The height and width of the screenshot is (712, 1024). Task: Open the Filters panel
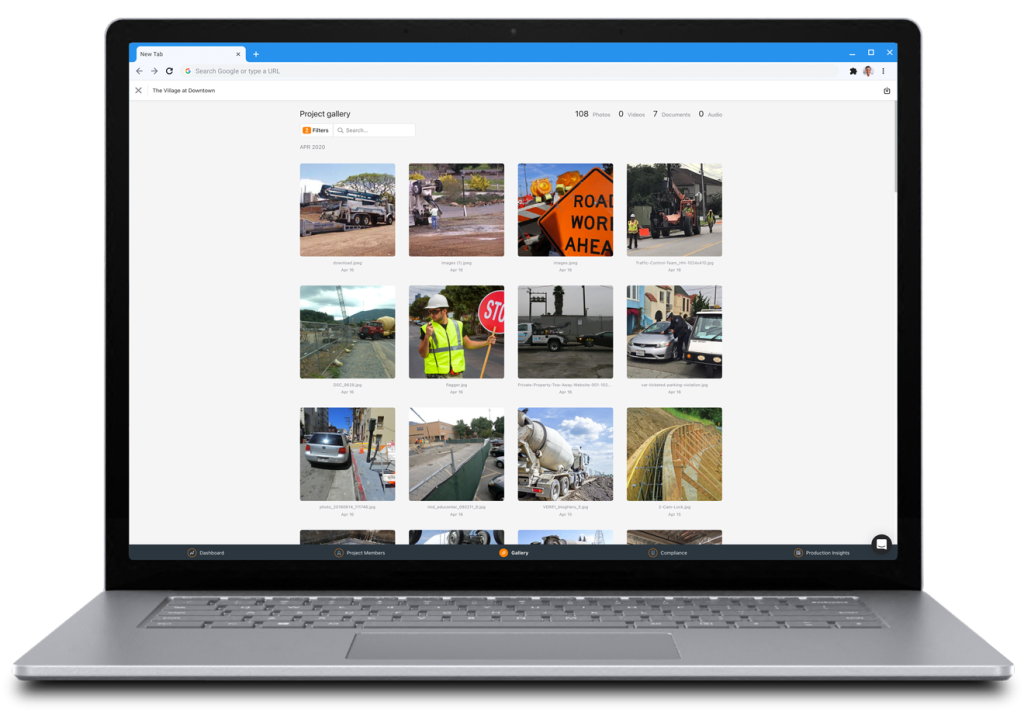[316, 130]
